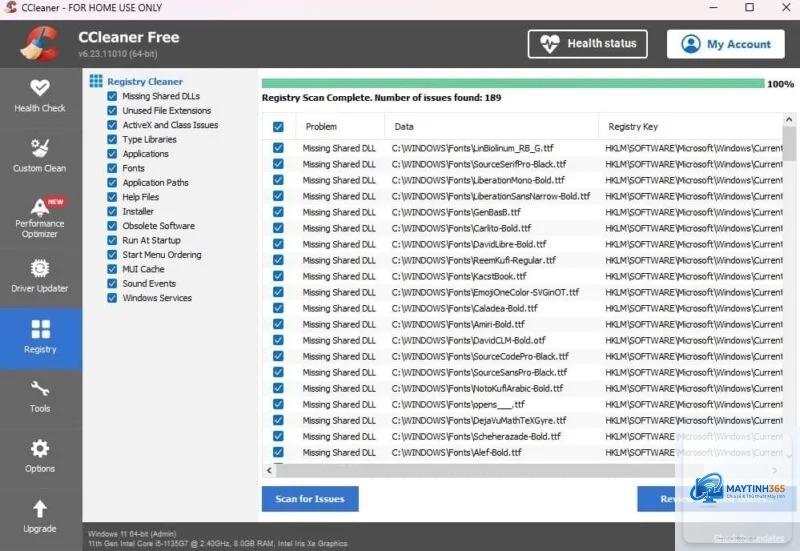Select the SourceSansPro-Black.ttf data cell
The image size is (800, 551).
click(x=479, y=372)
